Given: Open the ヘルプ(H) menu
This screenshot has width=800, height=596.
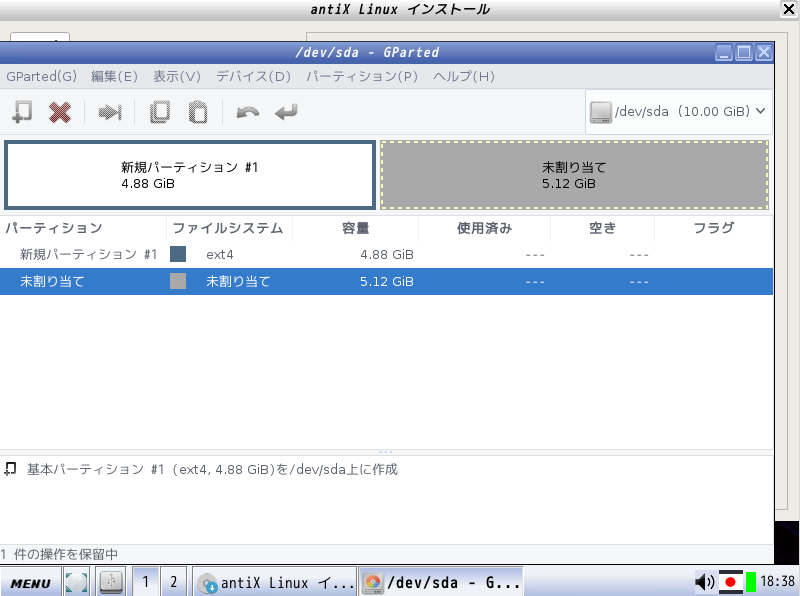Looking at the screenshot, I should click(x=464, y=77).
